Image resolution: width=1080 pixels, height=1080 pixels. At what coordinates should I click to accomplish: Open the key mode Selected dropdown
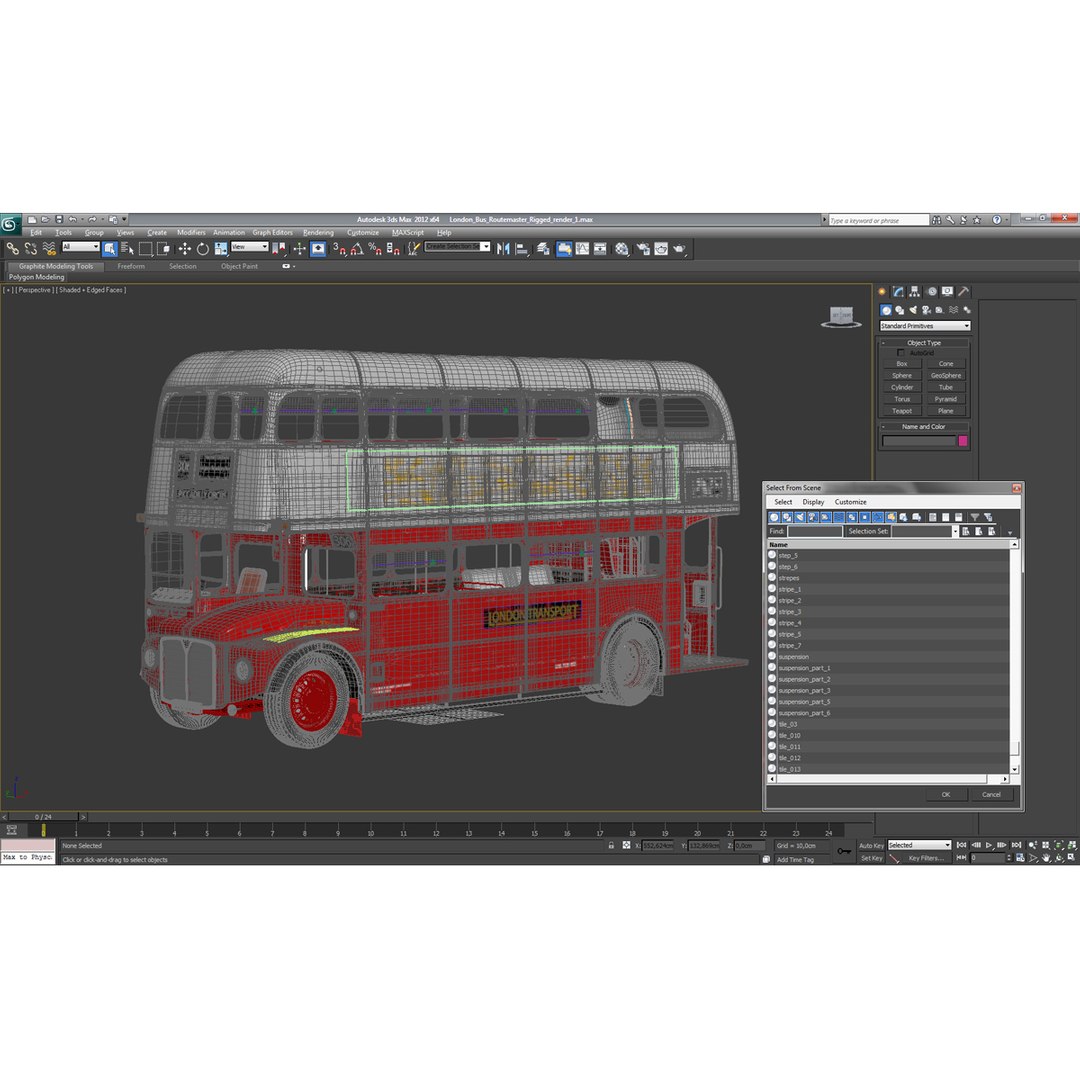[x=919, y=845]
